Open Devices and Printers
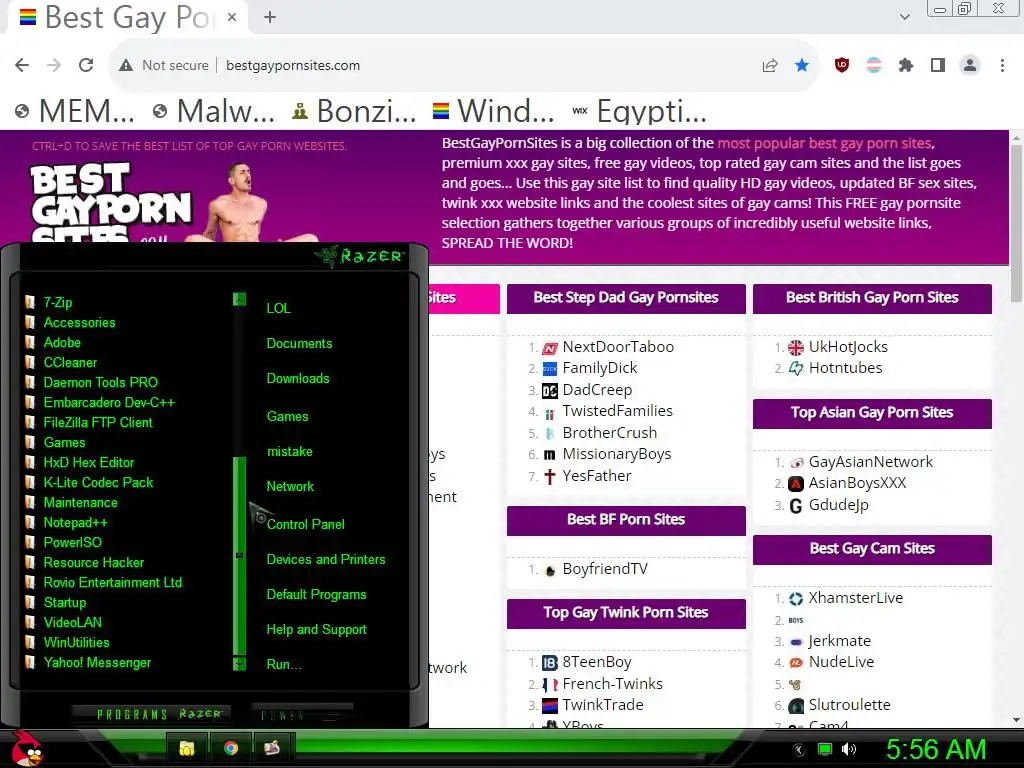 click(326, 560)
